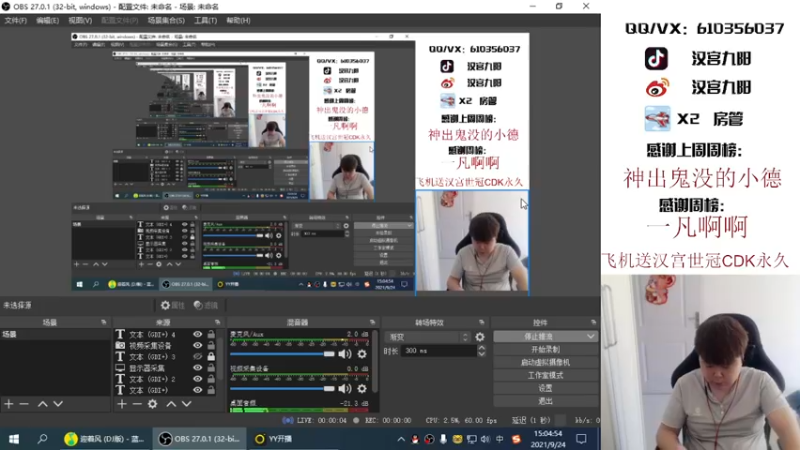The image size is (800, 450).
Task: Click the Windows Start button
Action: click(x=14, y=439)
